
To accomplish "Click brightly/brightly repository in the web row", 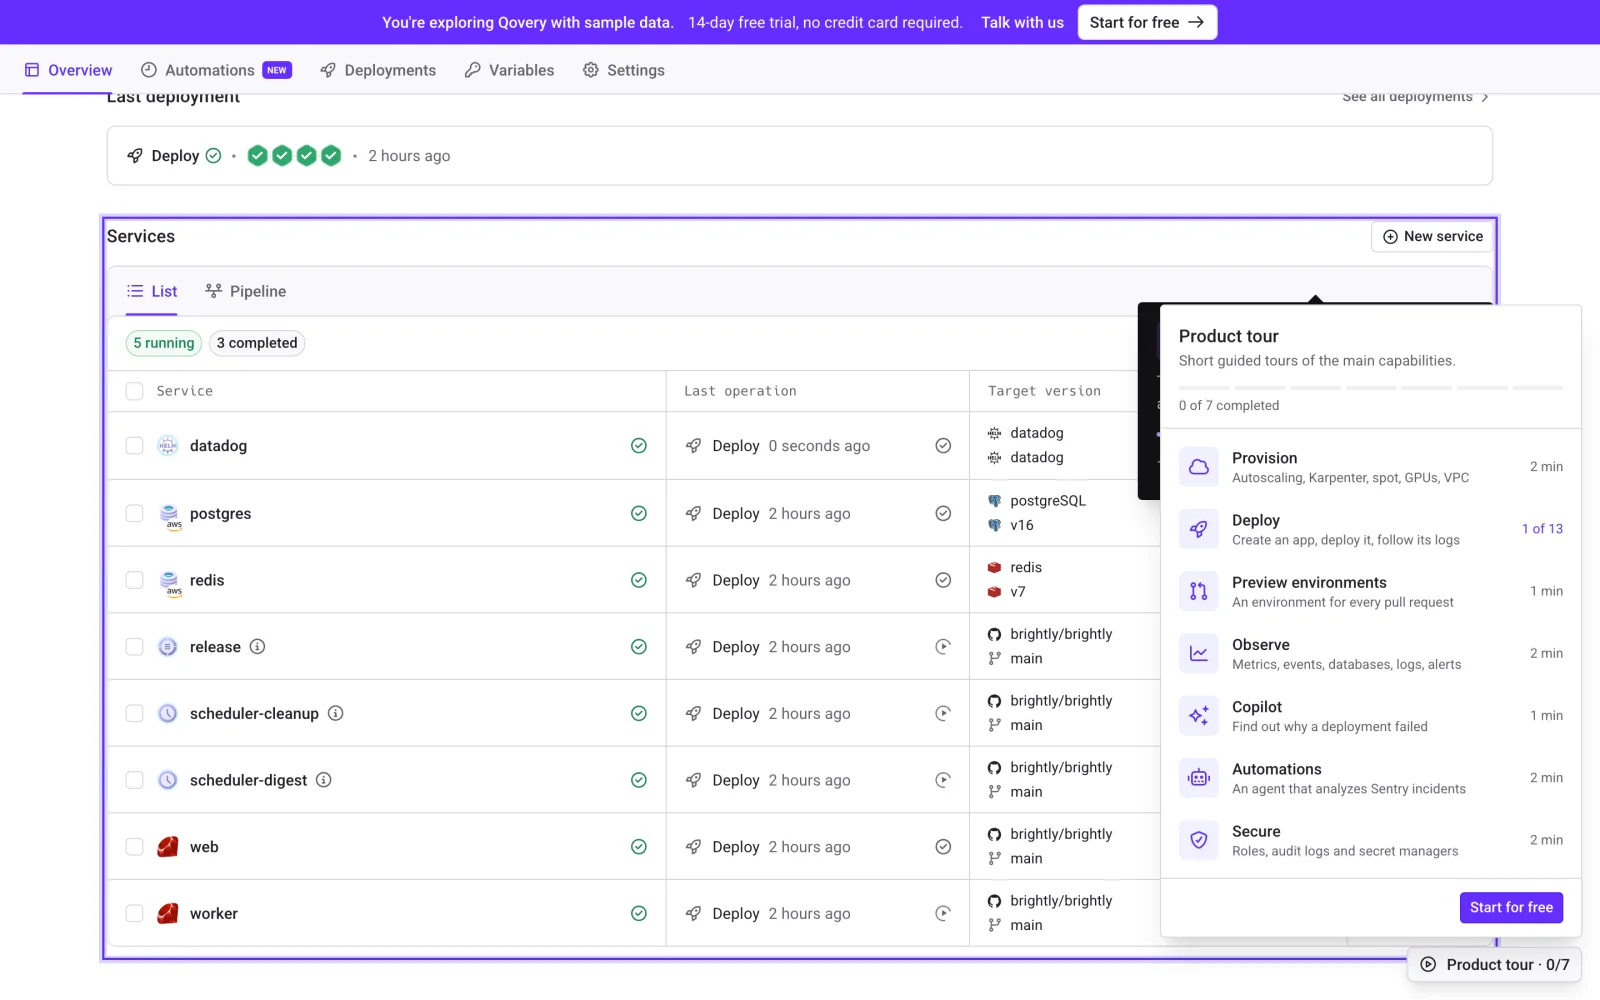I will coord(1061,834).
